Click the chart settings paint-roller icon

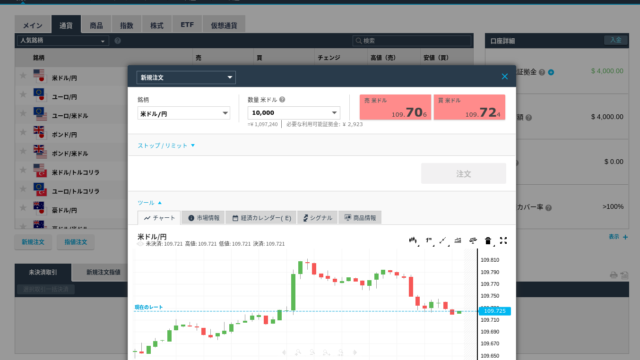click(473, 241)
